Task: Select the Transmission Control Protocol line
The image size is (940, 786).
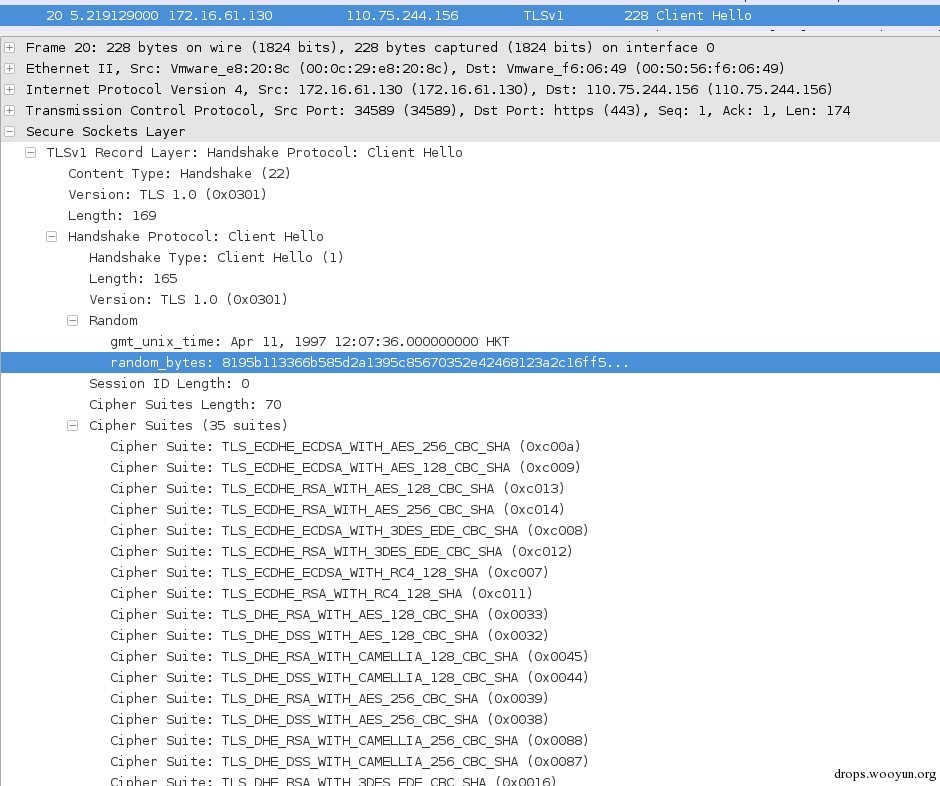Action: (438, 110)
